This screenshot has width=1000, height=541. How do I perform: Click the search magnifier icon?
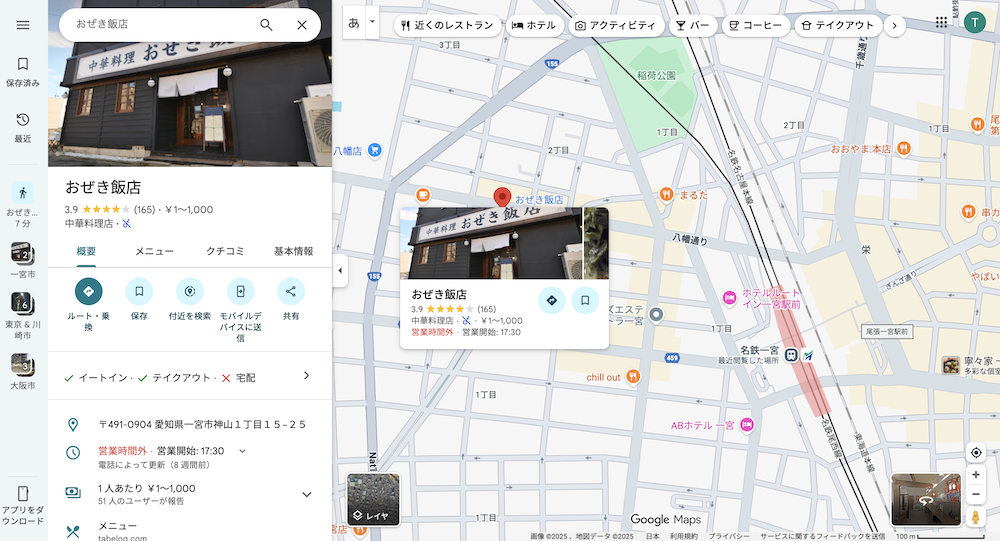pos(266,25)
